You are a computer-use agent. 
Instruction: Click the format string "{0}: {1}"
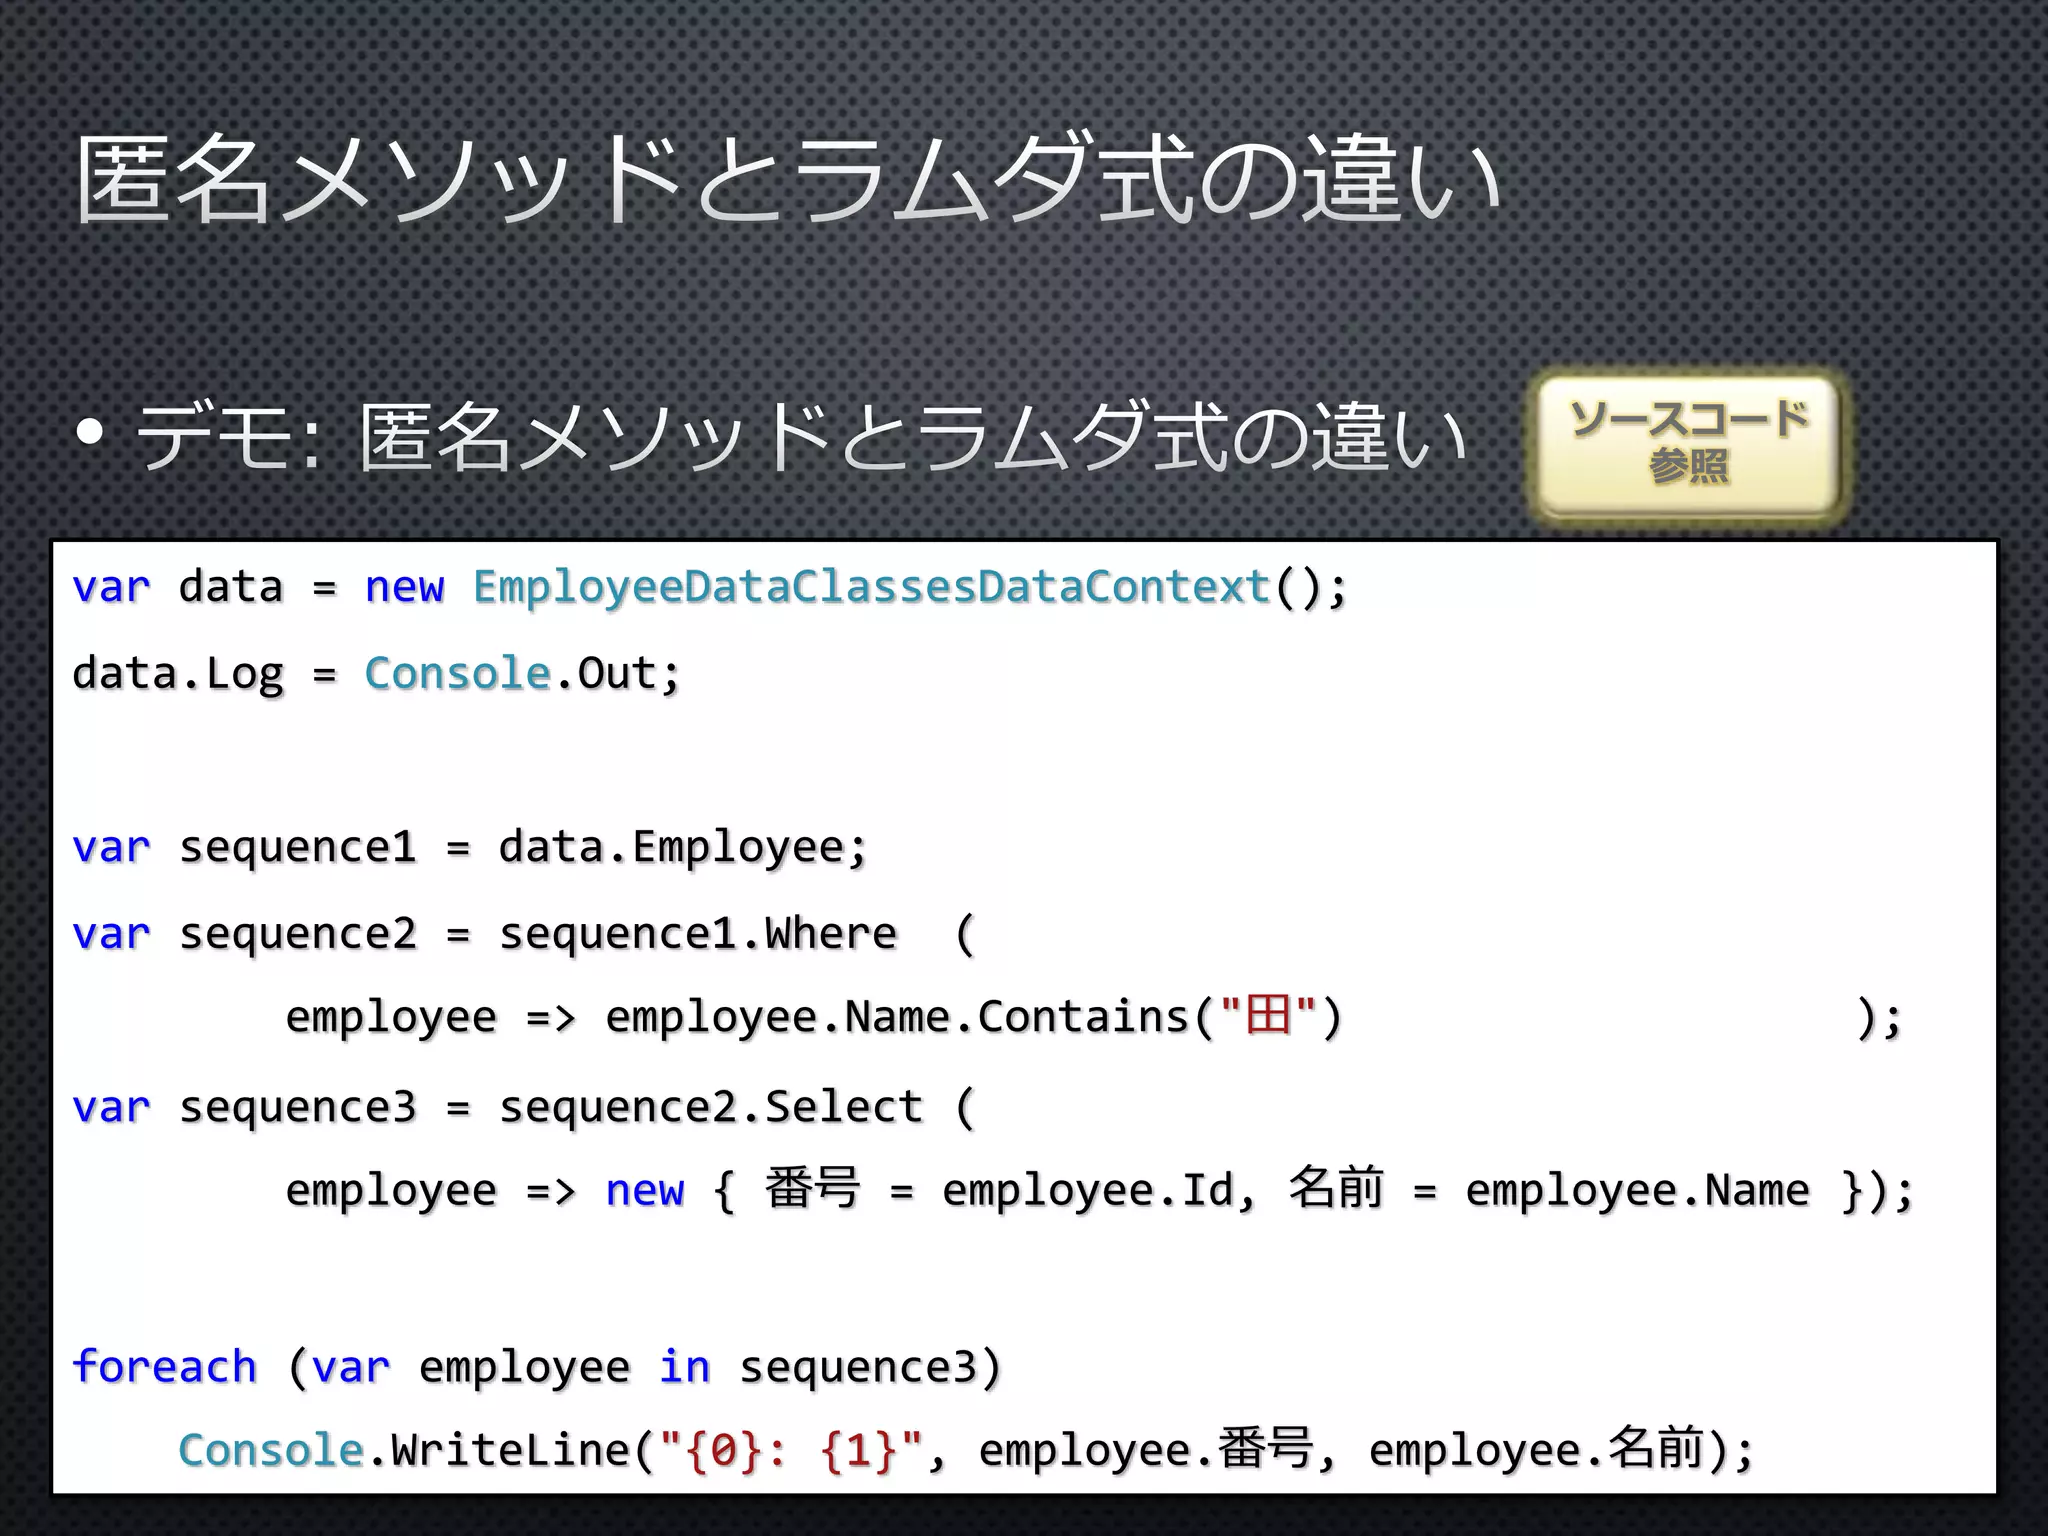pos(792,1451)
